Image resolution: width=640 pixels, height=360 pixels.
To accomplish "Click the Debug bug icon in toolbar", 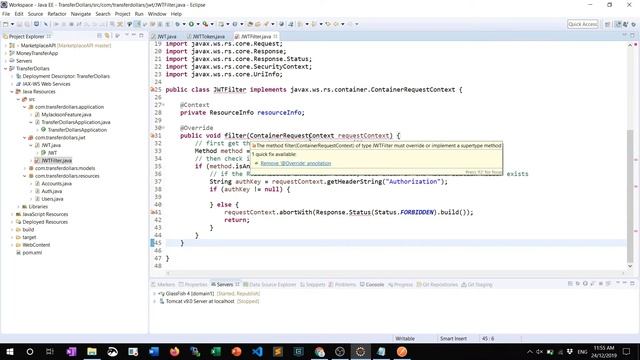I will coord(177,24).
